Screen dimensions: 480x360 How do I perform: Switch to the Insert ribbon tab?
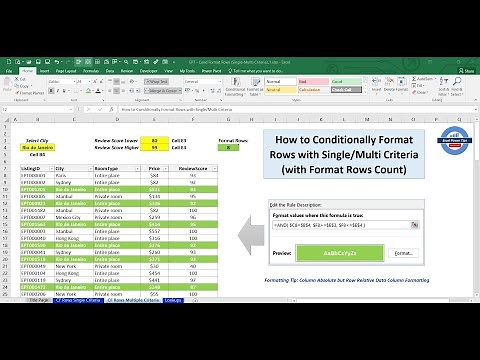(44, 71)
